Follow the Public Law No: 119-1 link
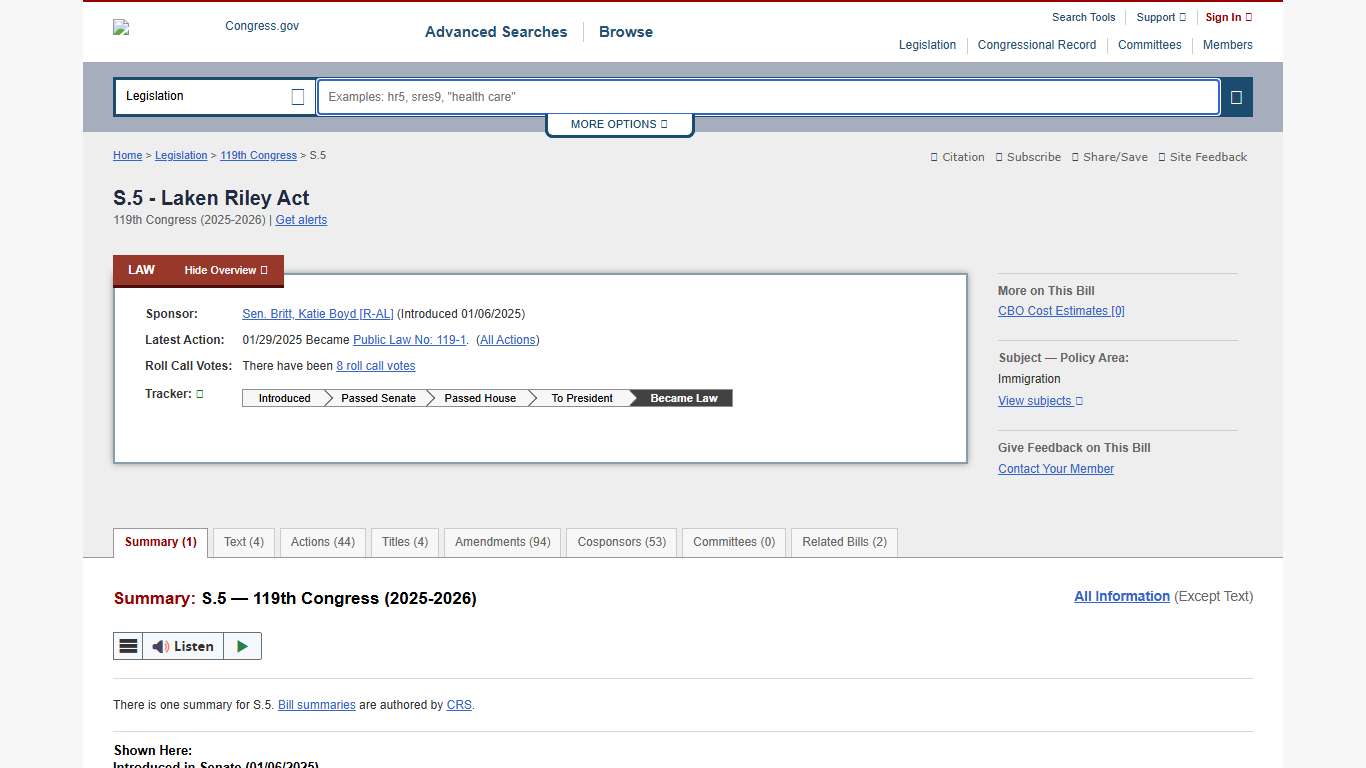Screen dimensions: 1366x768 [x=409, y=340]
